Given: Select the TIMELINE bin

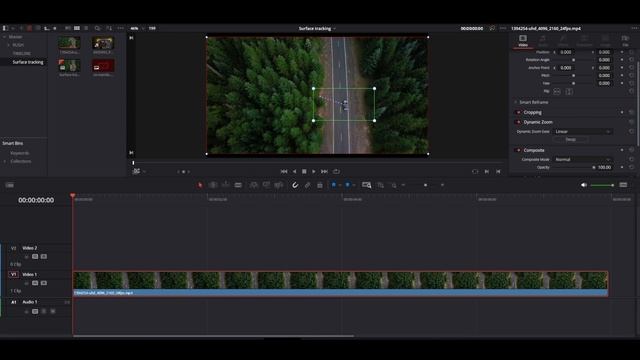Looking at the screenshot, I should 22,53.
